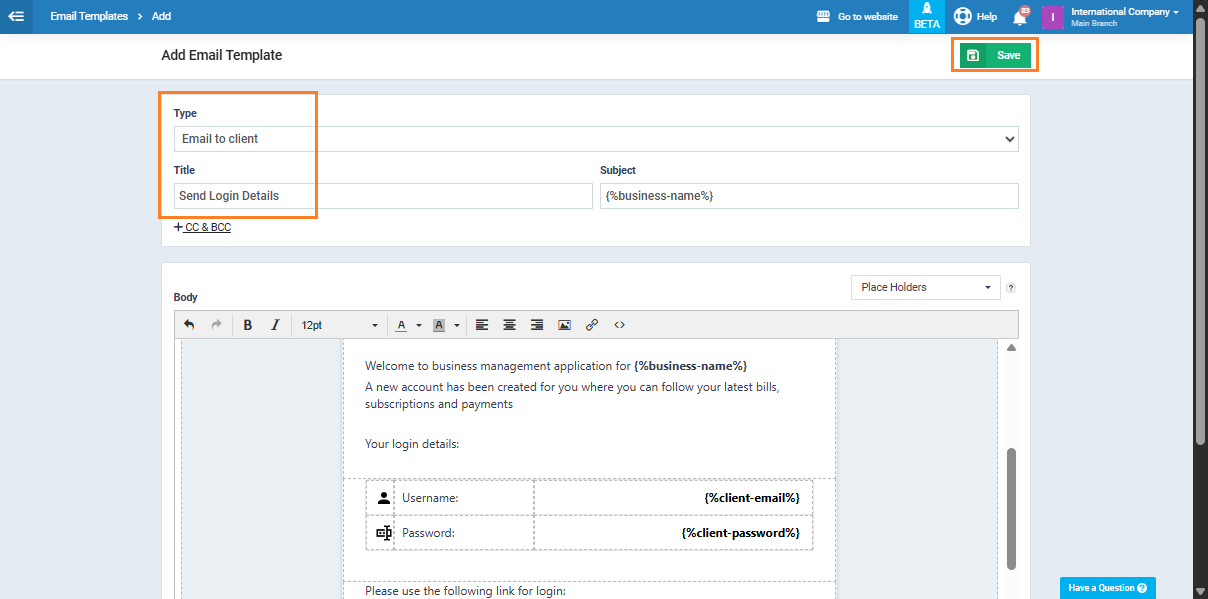This screenshot has width=1208, height=599.
Task: Toggle italic formatting in the body editor
Action: pyautogui.click(x=275, y=325)
